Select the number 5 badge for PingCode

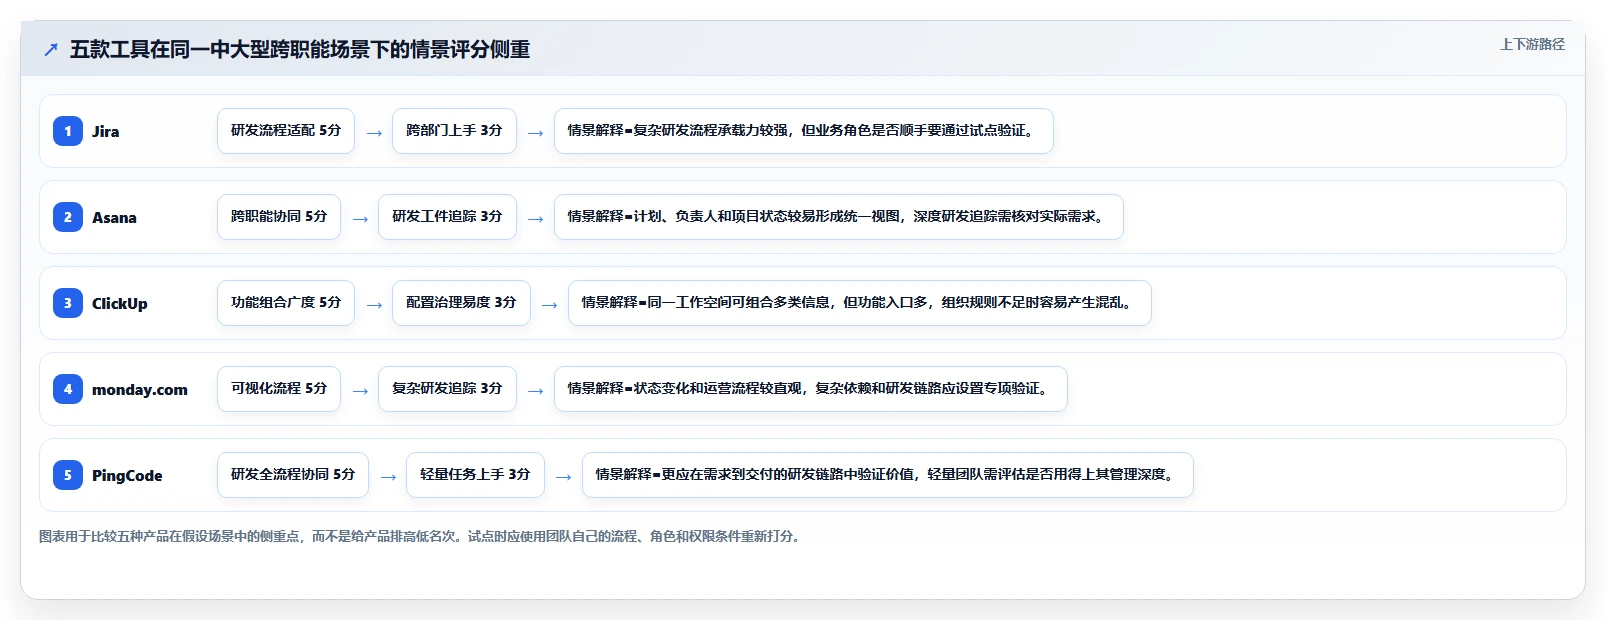(68, 475)
